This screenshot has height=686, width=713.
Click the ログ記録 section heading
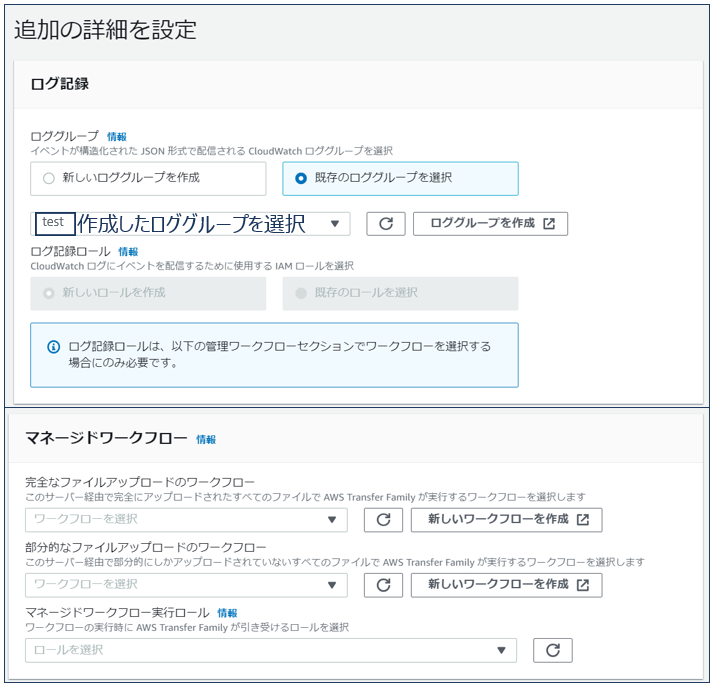[60, 84]
